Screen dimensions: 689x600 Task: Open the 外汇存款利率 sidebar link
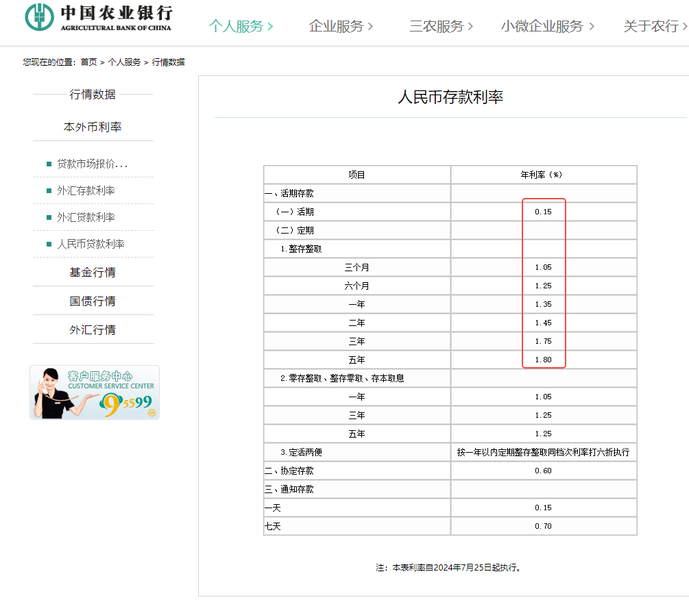point(86,191)
